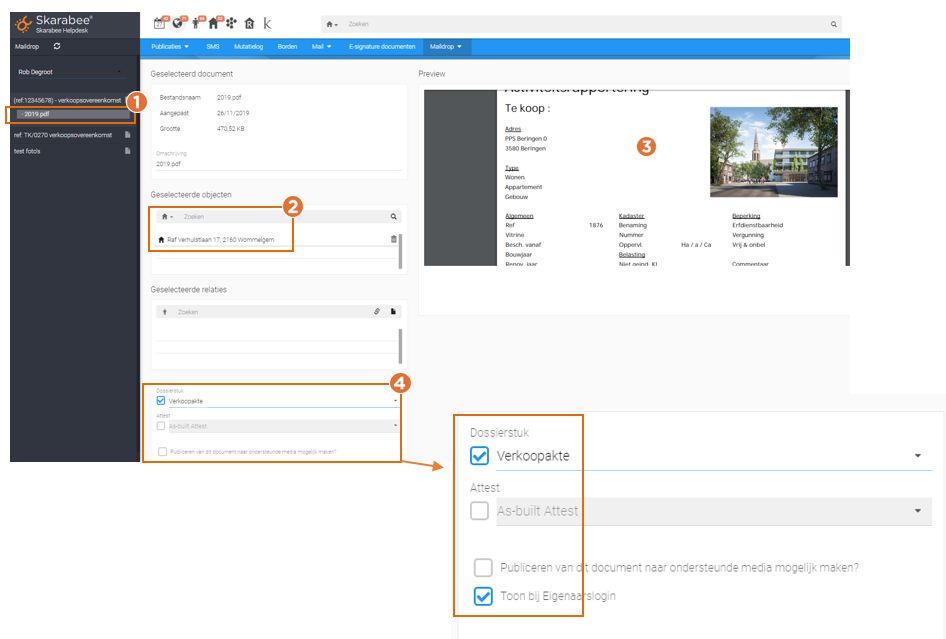
Task: Click document icon beside ref: TK/0270 verkoopsovereenkomst
Action: pyautogui.click(x=127, y=135)
